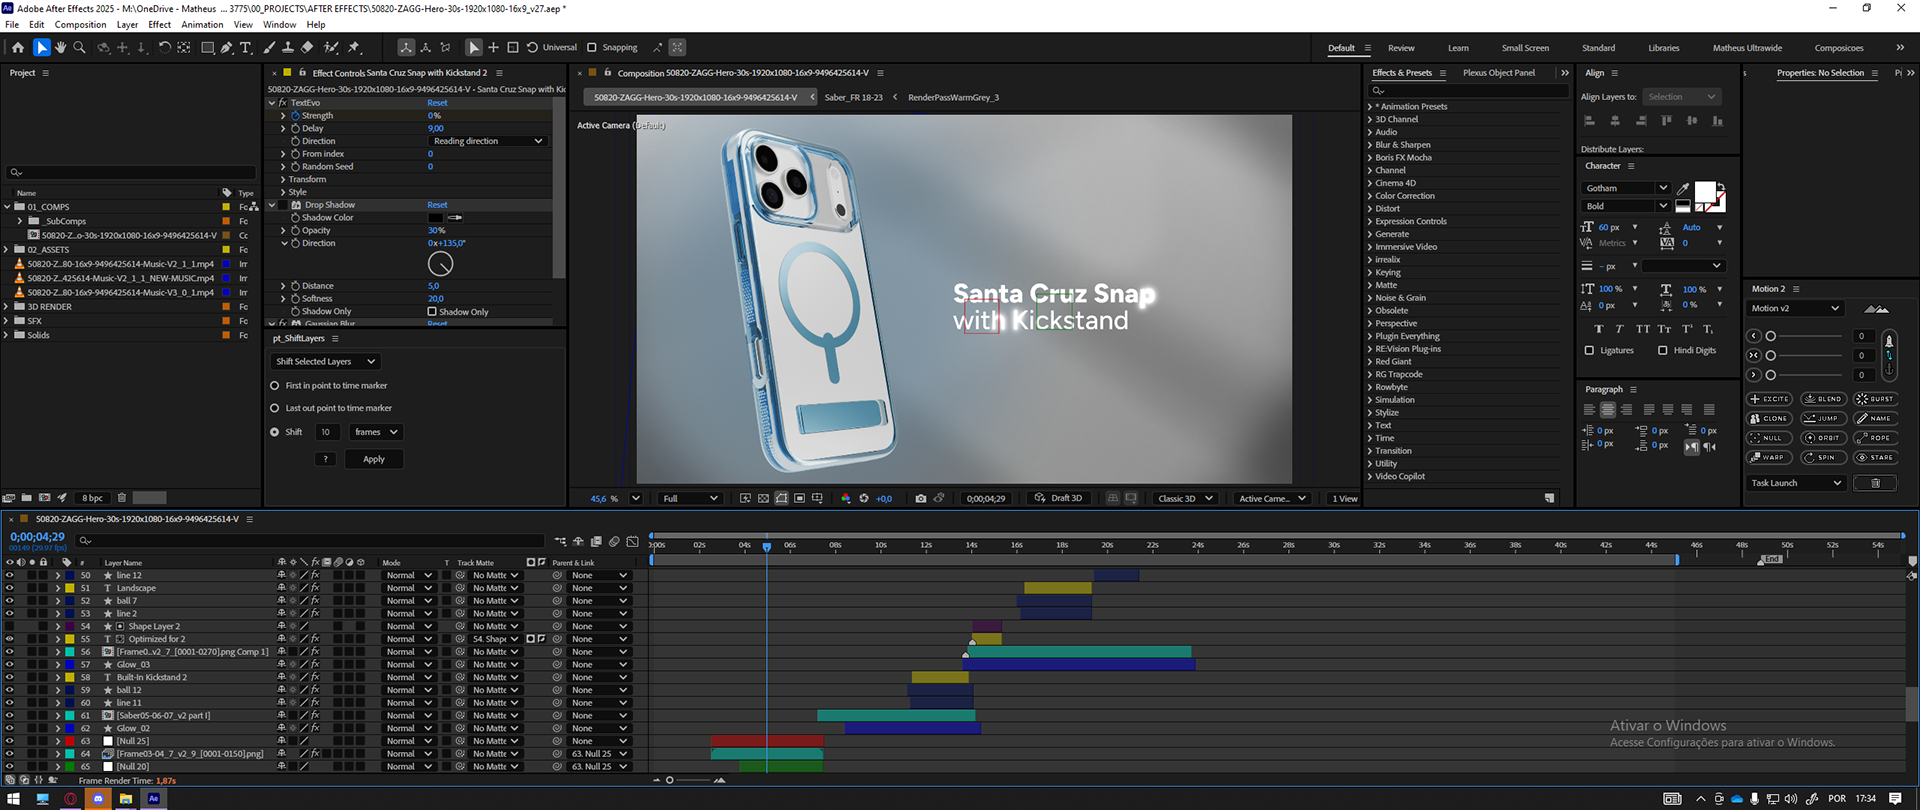1920x810 pixels.
Task: Switch to the Review workspace
Action: [1401, 48]
